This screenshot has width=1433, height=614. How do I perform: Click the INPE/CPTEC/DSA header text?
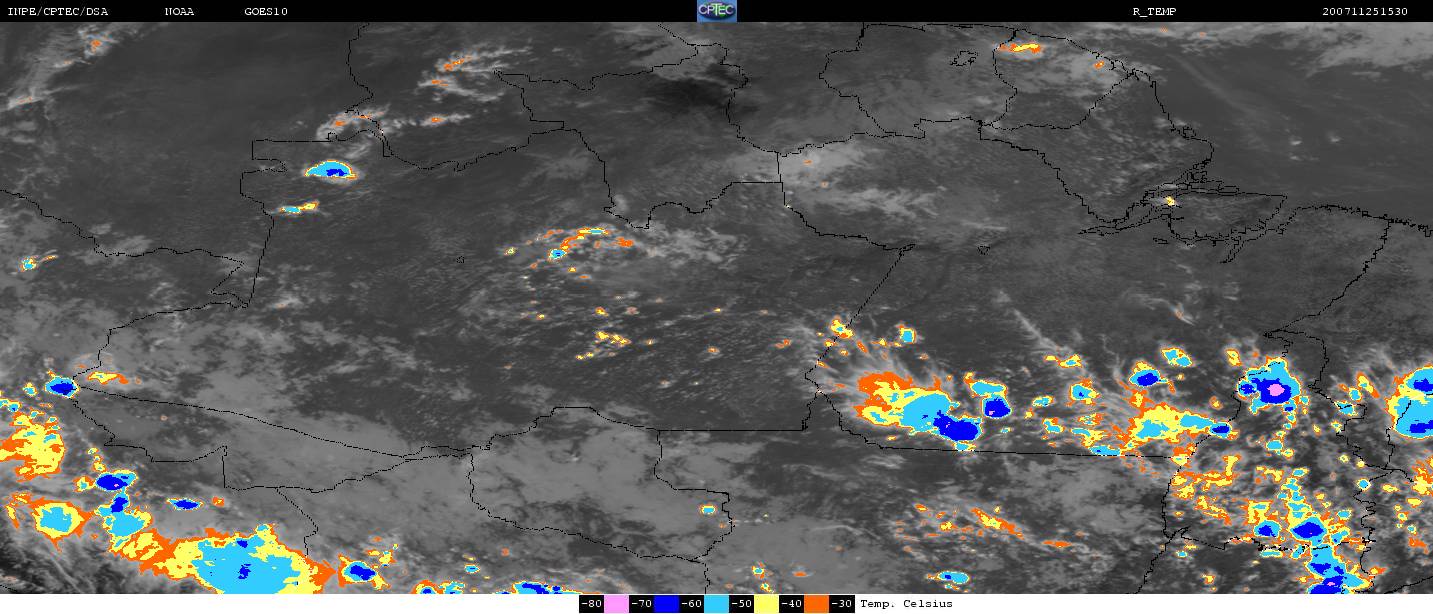point(57,12)
